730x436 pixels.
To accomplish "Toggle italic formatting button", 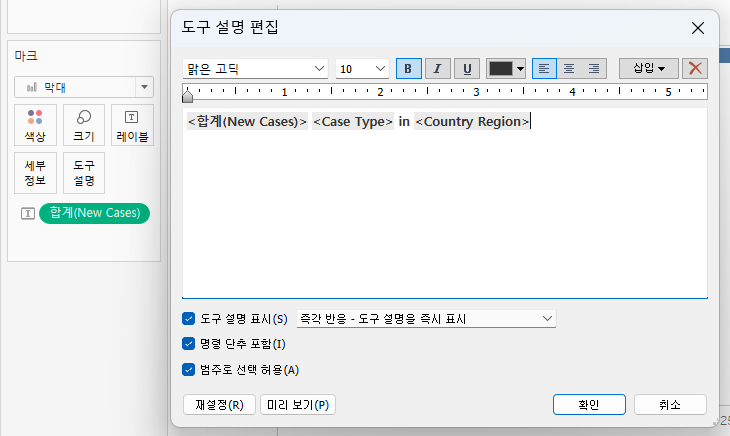I will pyautogui.click(x=437, y=69).
